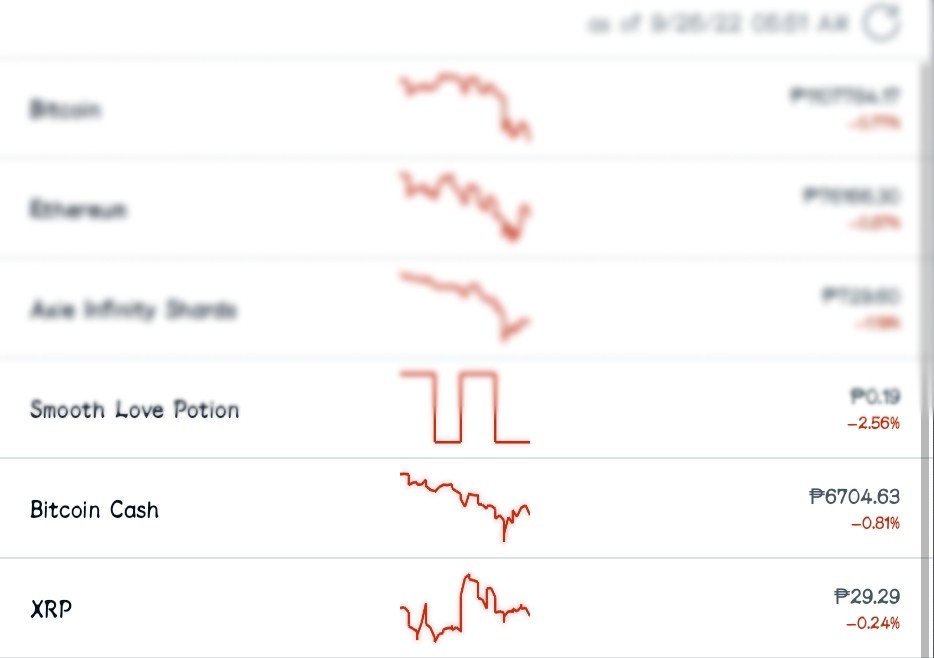Open the Smooth Love Potion square-wave chart

click(465, 407)
